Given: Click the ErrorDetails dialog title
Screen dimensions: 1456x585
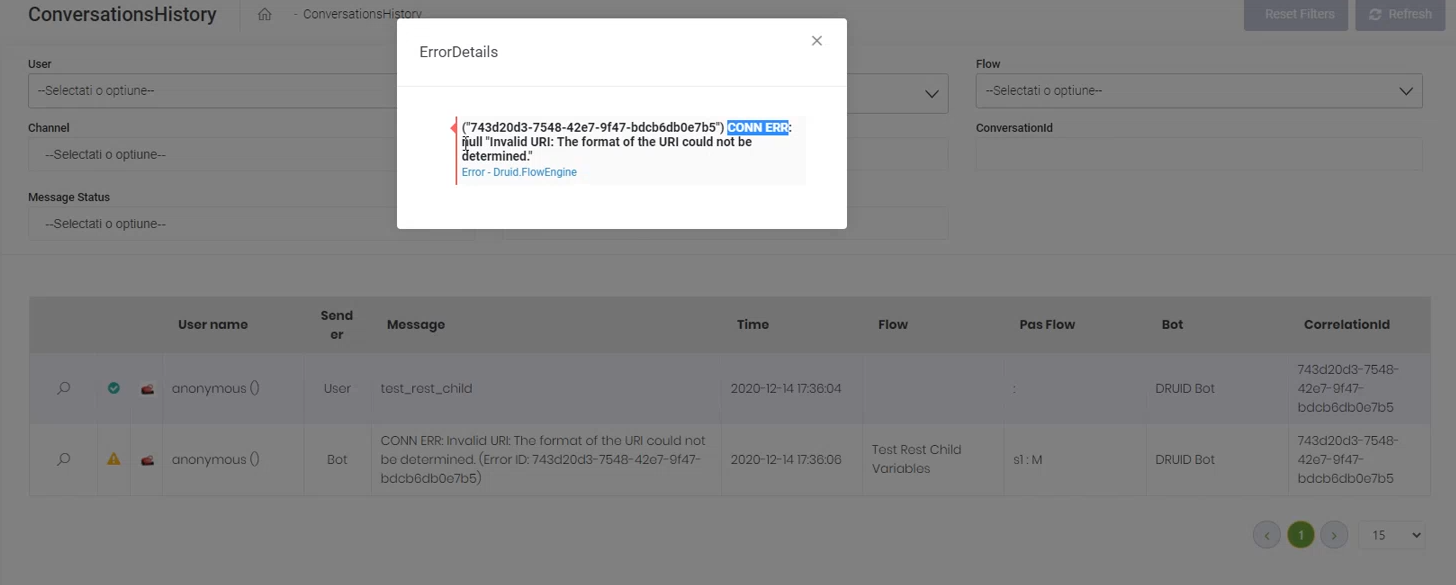Looking at the screenshot, I should pyautogui.click(x=458, y=52).
